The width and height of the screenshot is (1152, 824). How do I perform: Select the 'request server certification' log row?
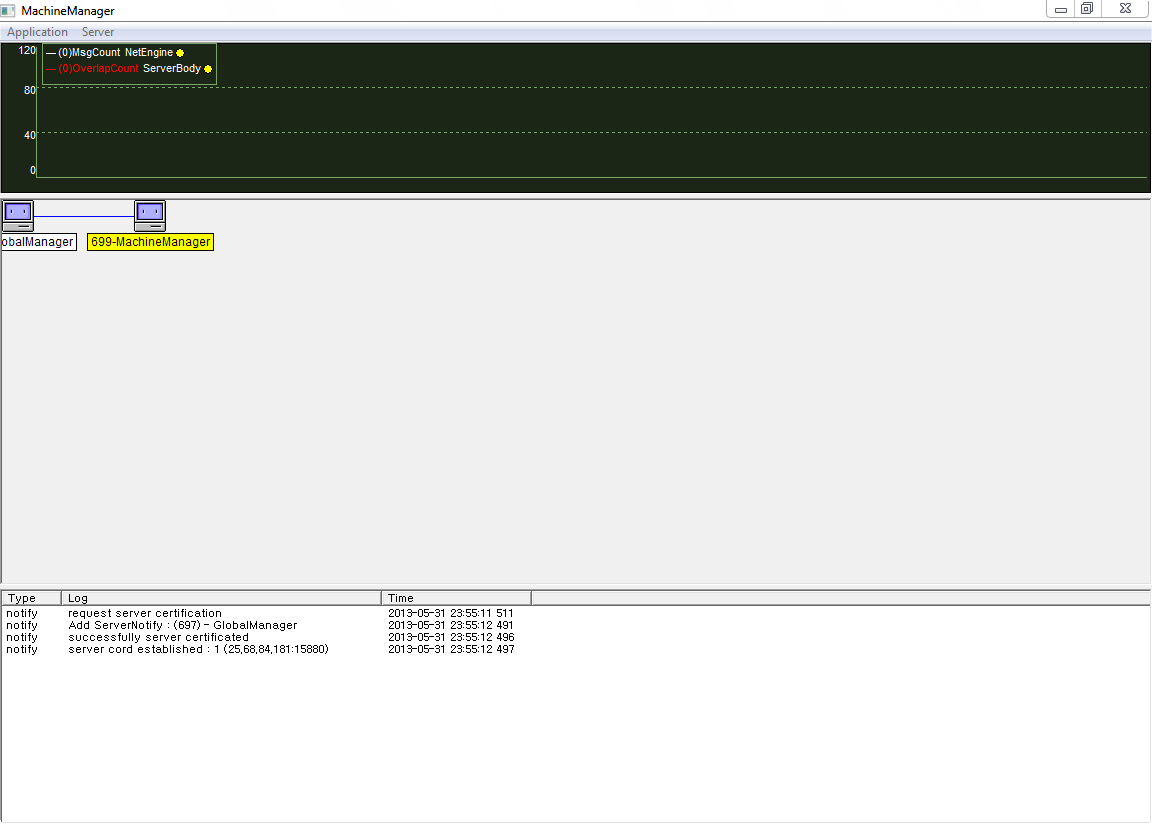145,613
